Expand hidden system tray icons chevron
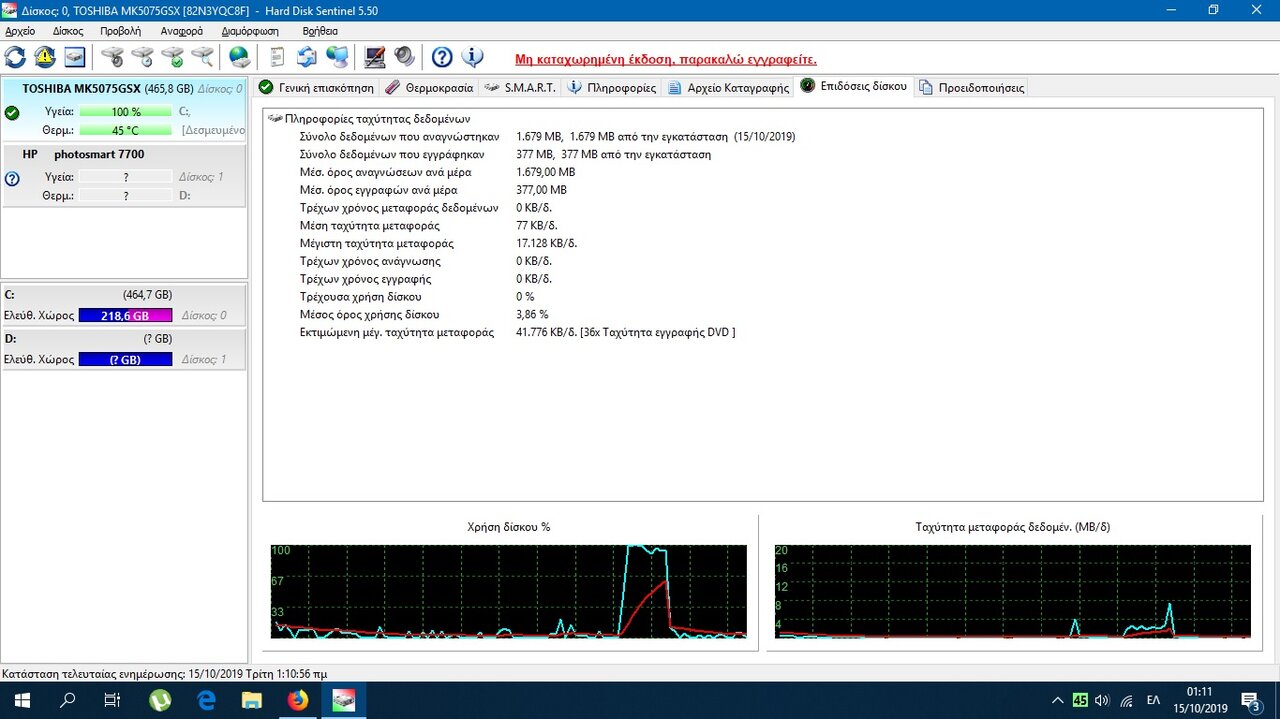 tap(1058, 700)
